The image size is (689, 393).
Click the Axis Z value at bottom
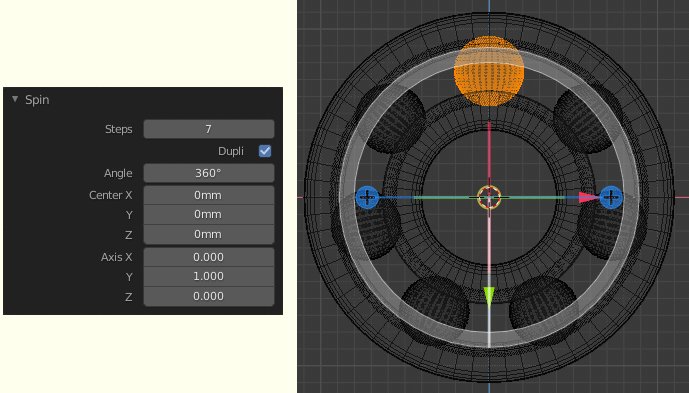pyautogui.click(x=209, y=296)
